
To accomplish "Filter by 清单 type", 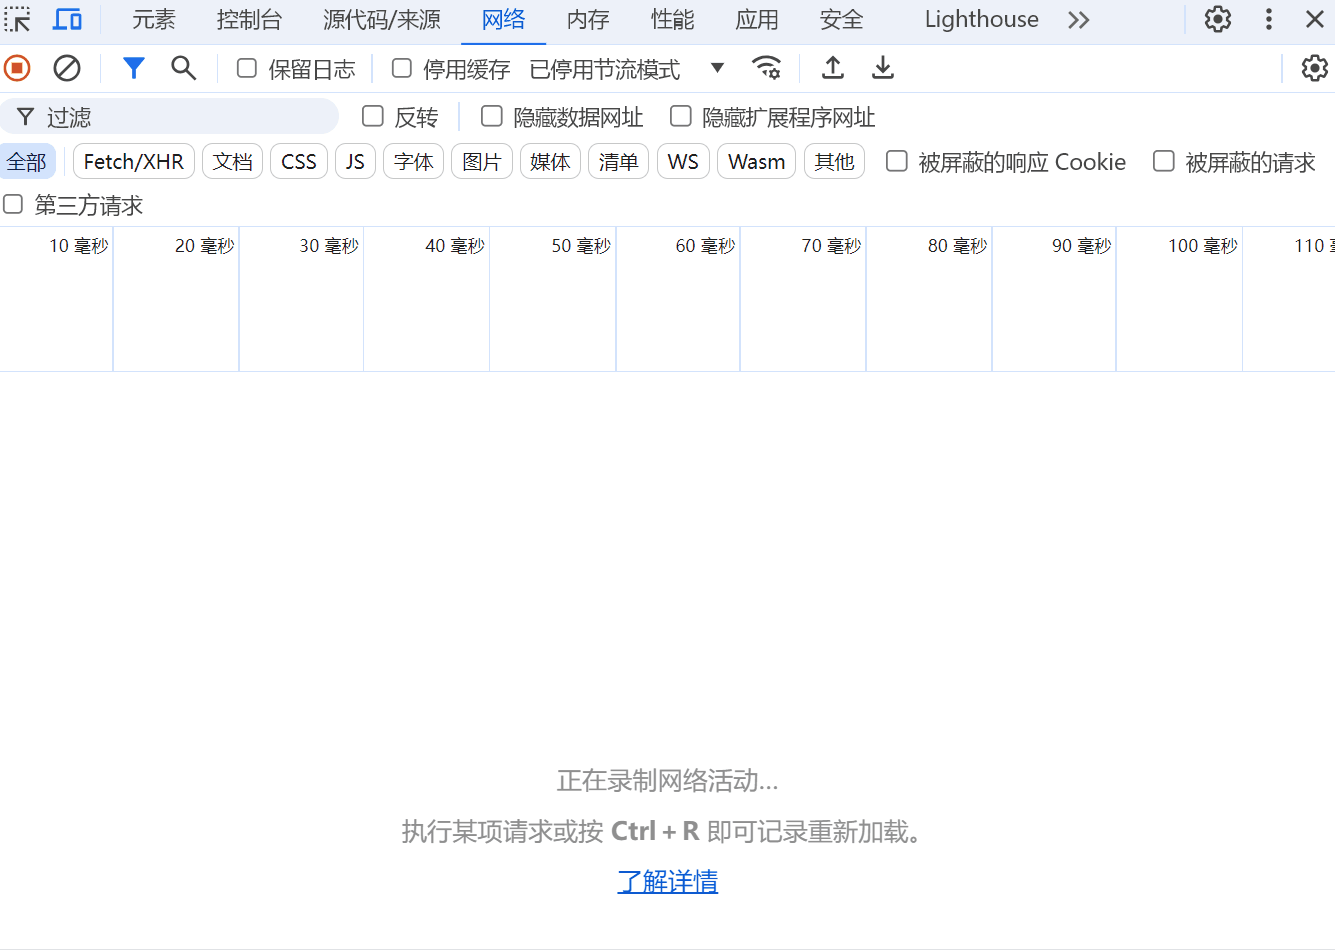I will coord(618,161).
